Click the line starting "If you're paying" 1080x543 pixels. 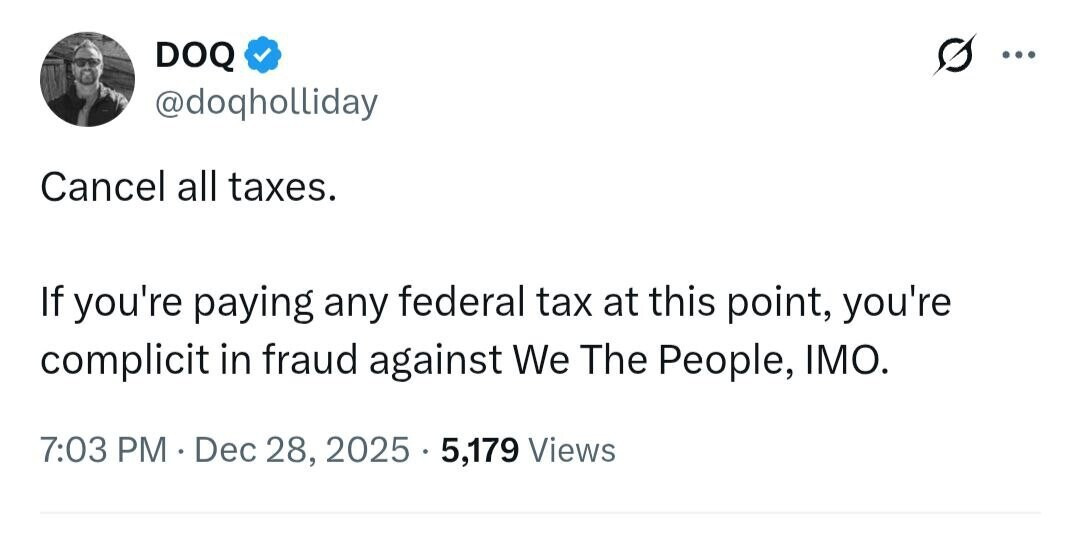click(495, 302)
